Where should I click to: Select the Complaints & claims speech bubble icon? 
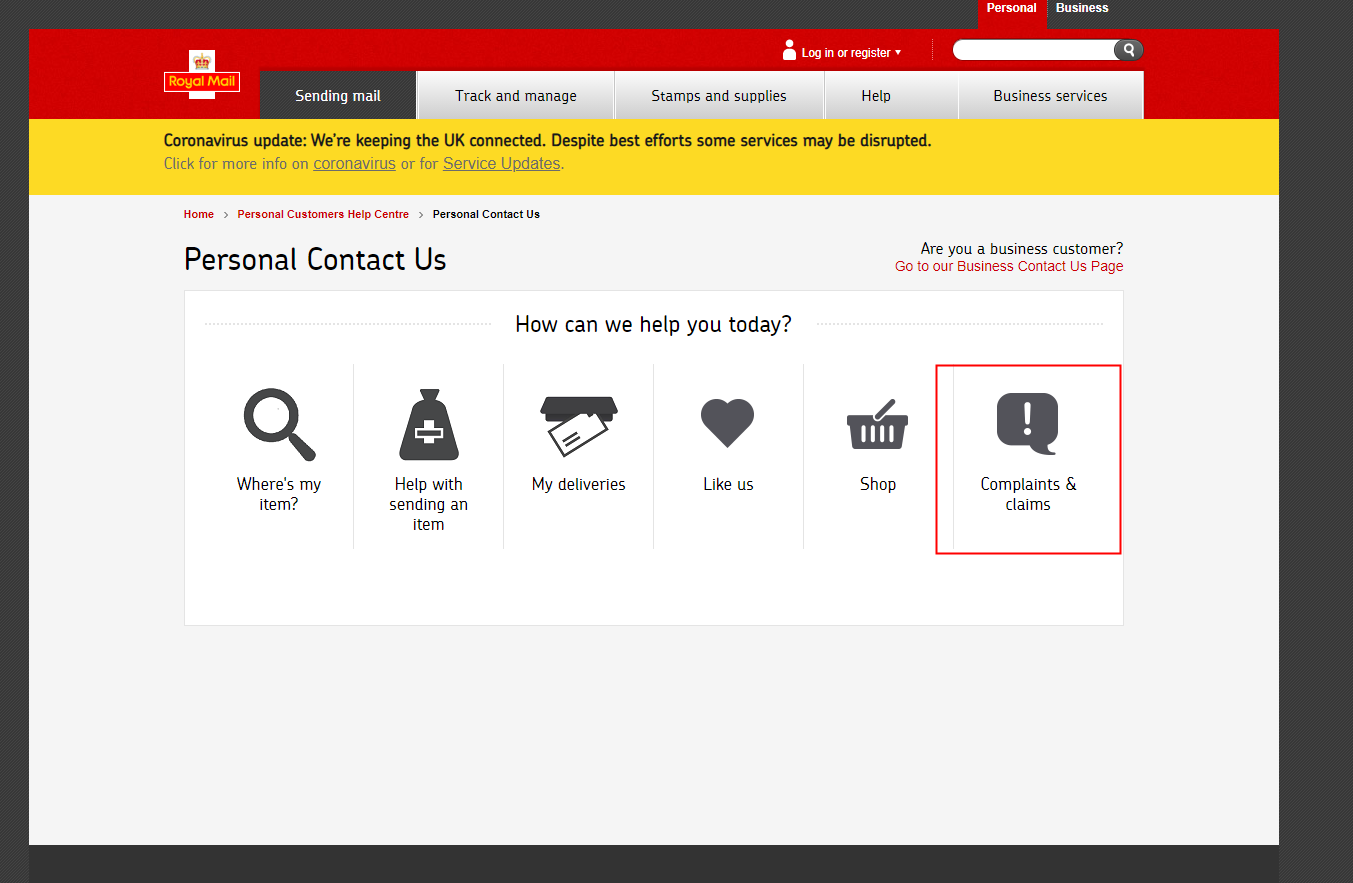point(1027,423)
